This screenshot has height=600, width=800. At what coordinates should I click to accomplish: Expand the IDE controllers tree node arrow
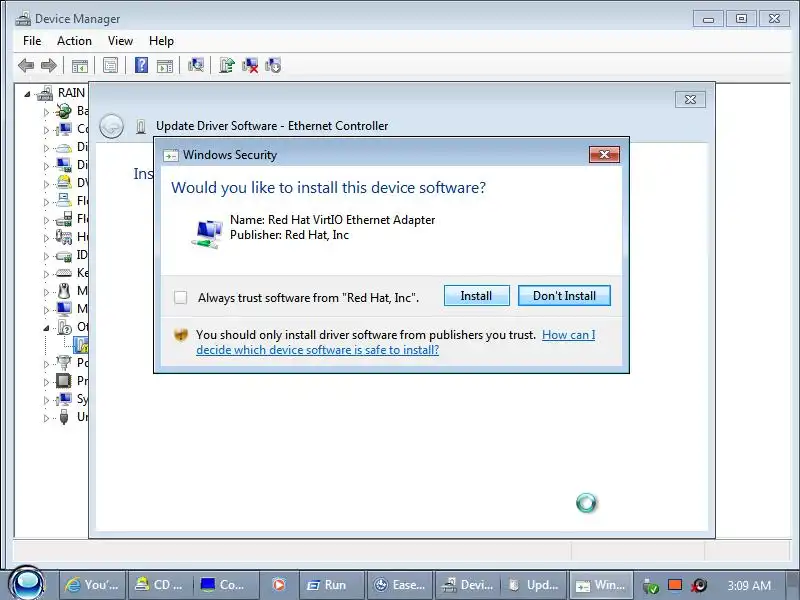[x=46, y=256]
